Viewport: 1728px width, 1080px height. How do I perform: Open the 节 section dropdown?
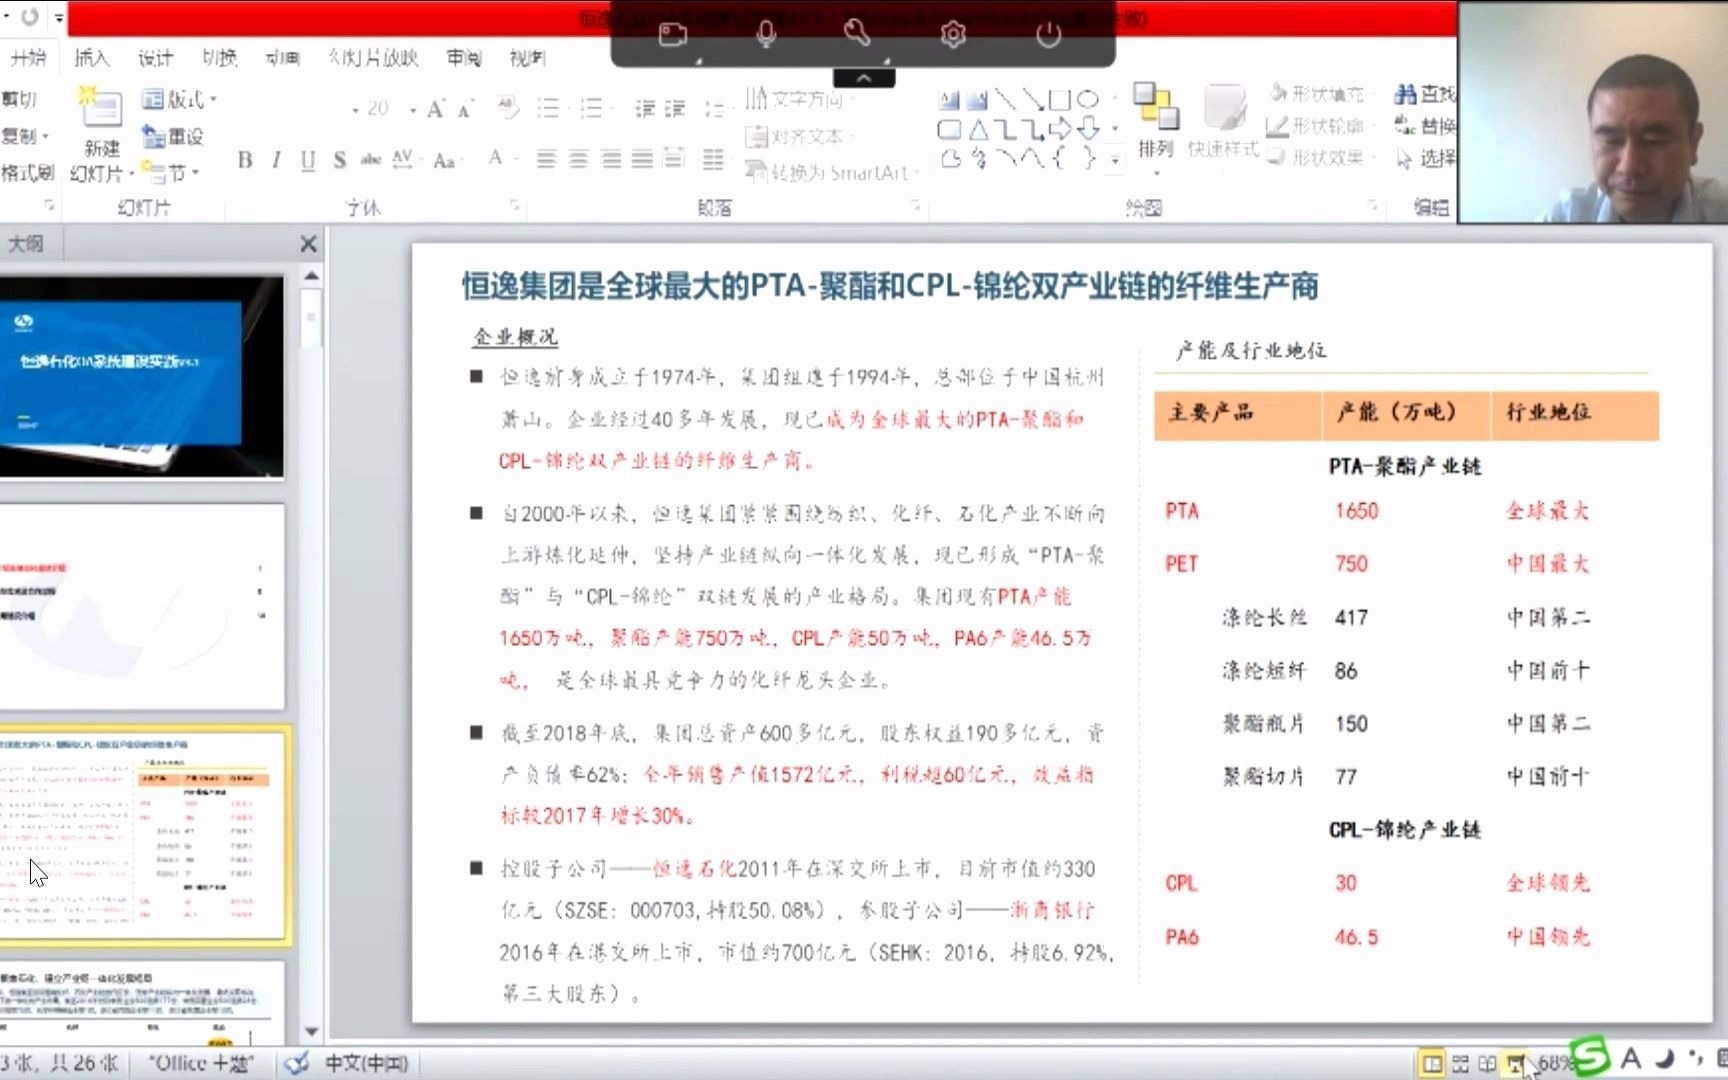point(170,172)
